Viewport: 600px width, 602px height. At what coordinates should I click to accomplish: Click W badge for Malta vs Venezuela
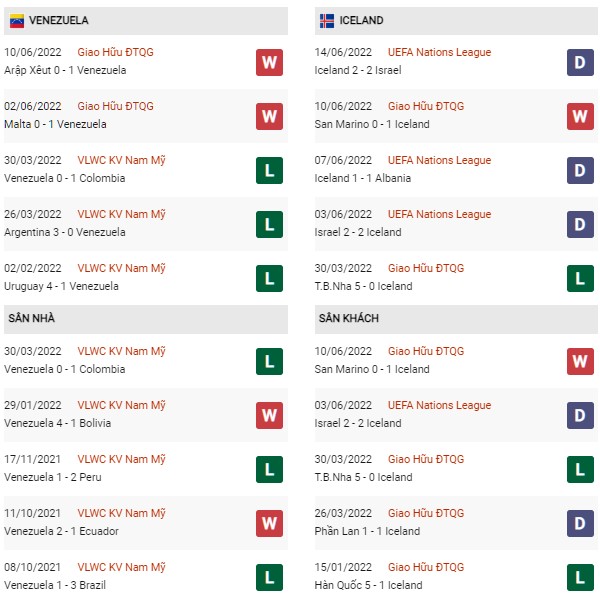(x=269, y=116)
